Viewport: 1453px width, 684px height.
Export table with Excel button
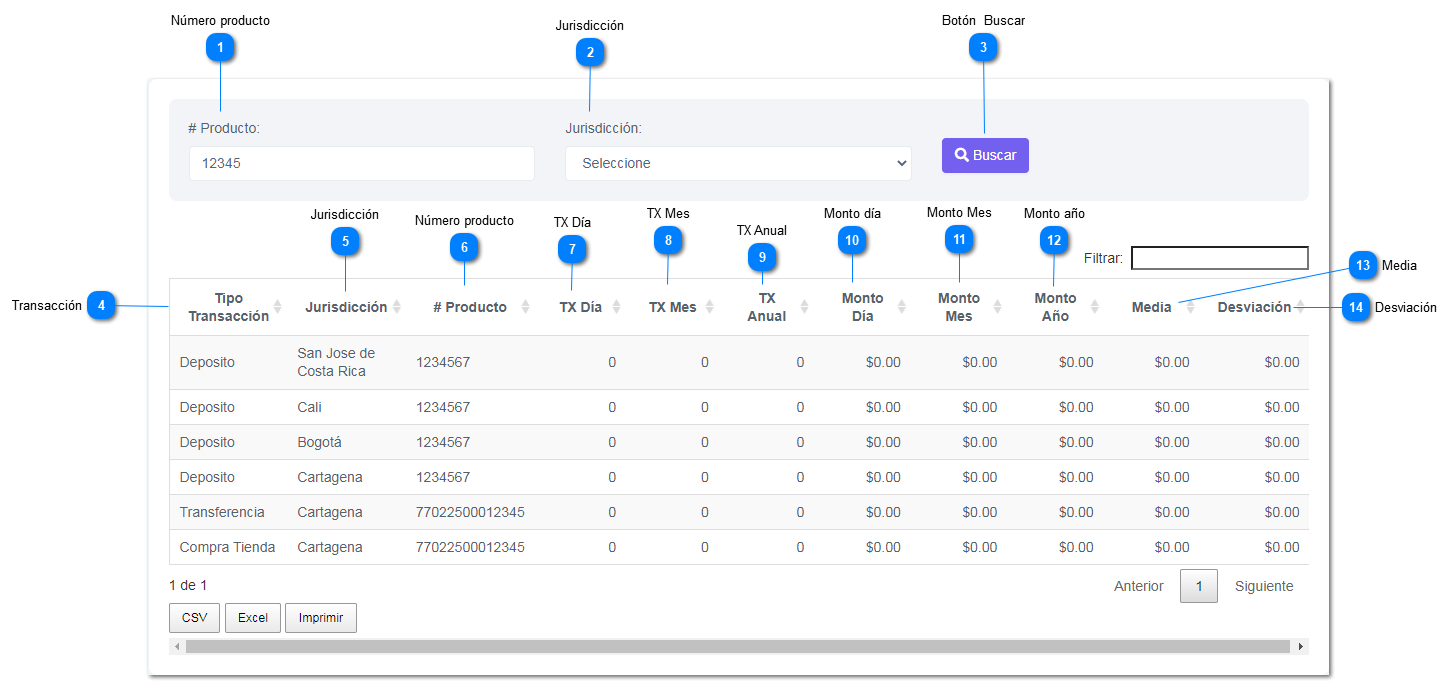[253, 618]
